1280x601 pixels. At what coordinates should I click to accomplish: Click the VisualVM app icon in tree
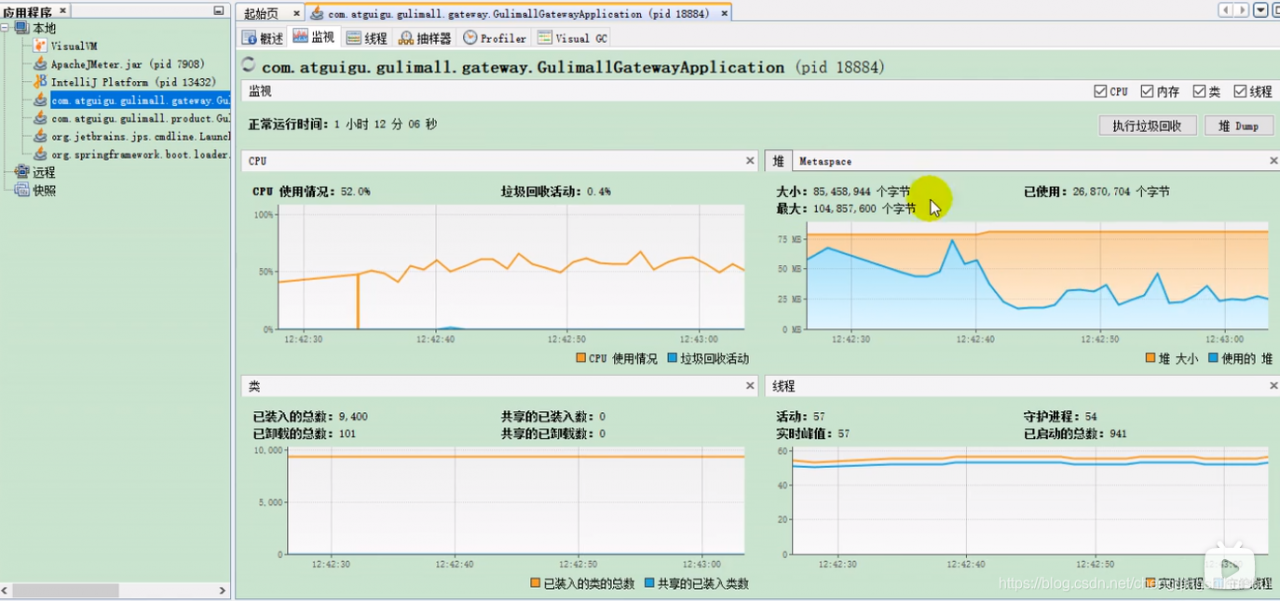(x=40, y=46)
